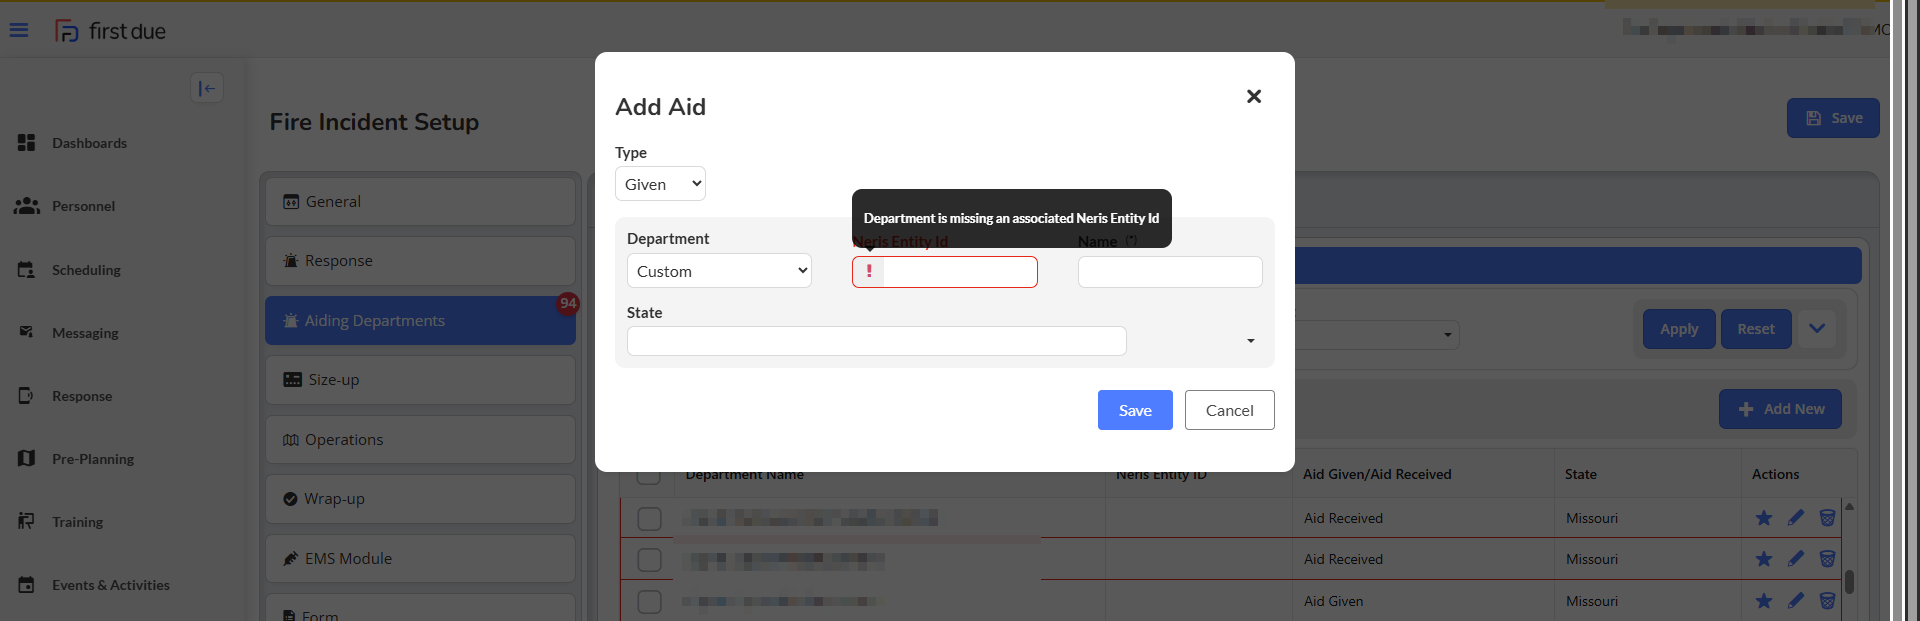Check the first department row checkbox

point(650,518)
